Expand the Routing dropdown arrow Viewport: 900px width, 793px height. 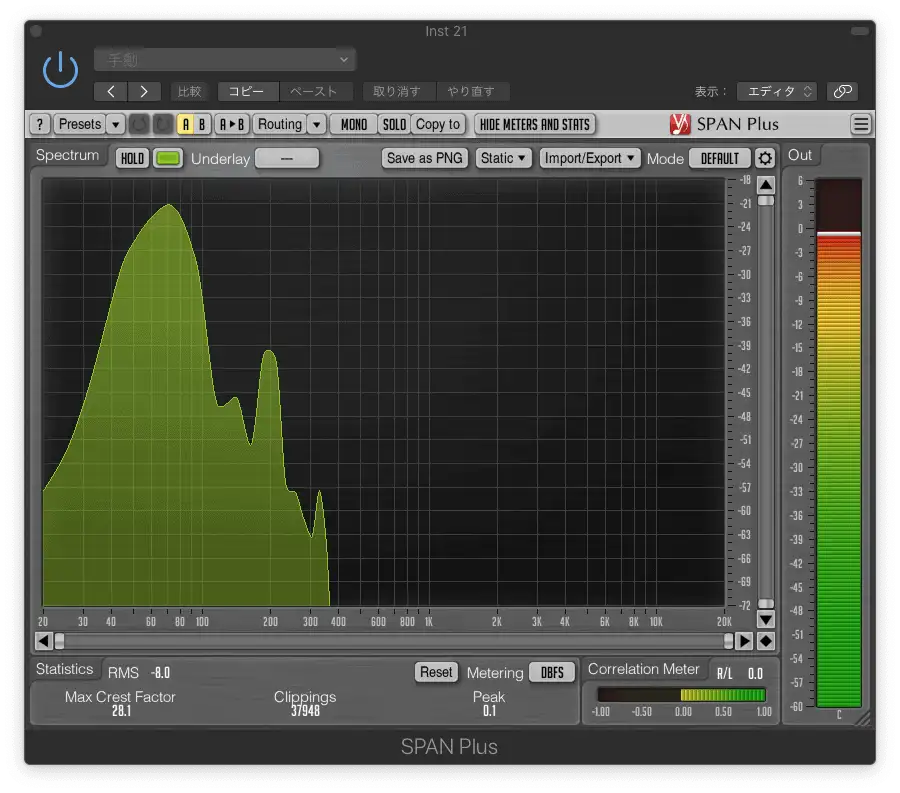[317, 124]
